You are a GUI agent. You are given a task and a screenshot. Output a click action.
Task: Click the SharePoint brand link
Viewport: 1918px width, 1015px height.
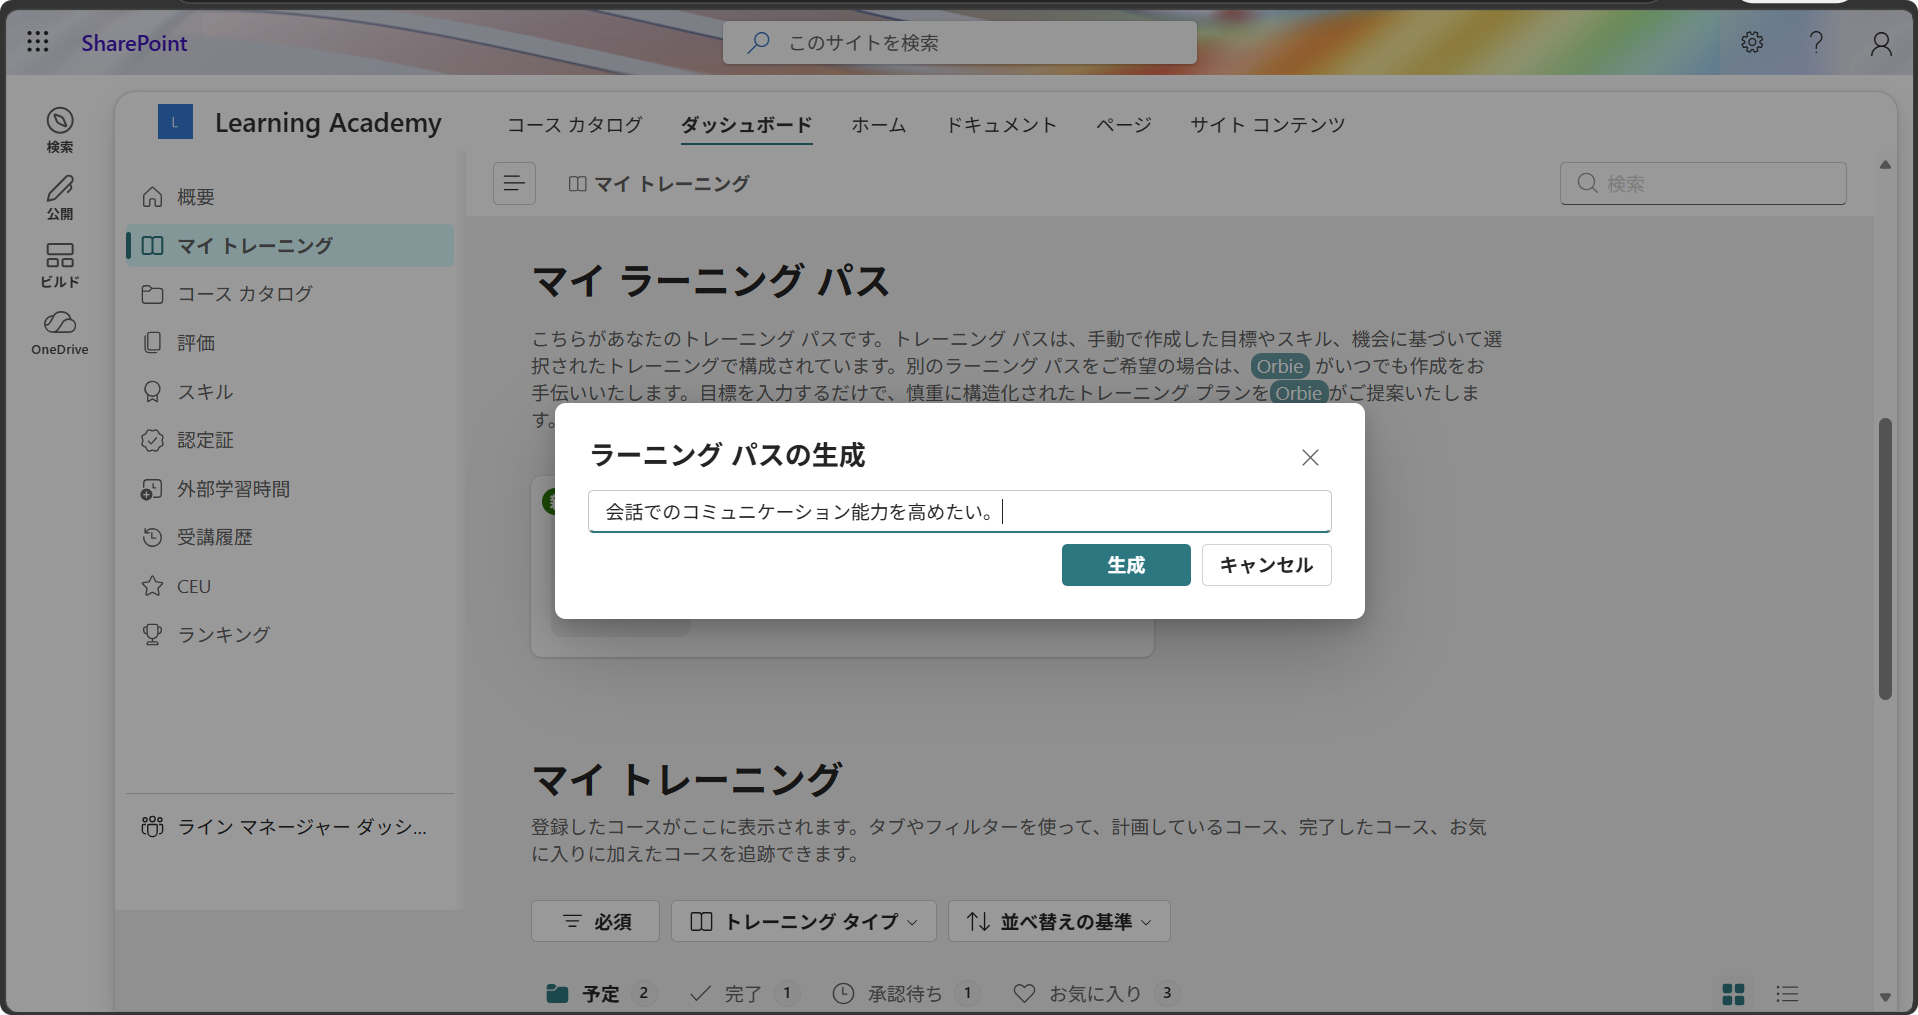click(x=134, y=43)
